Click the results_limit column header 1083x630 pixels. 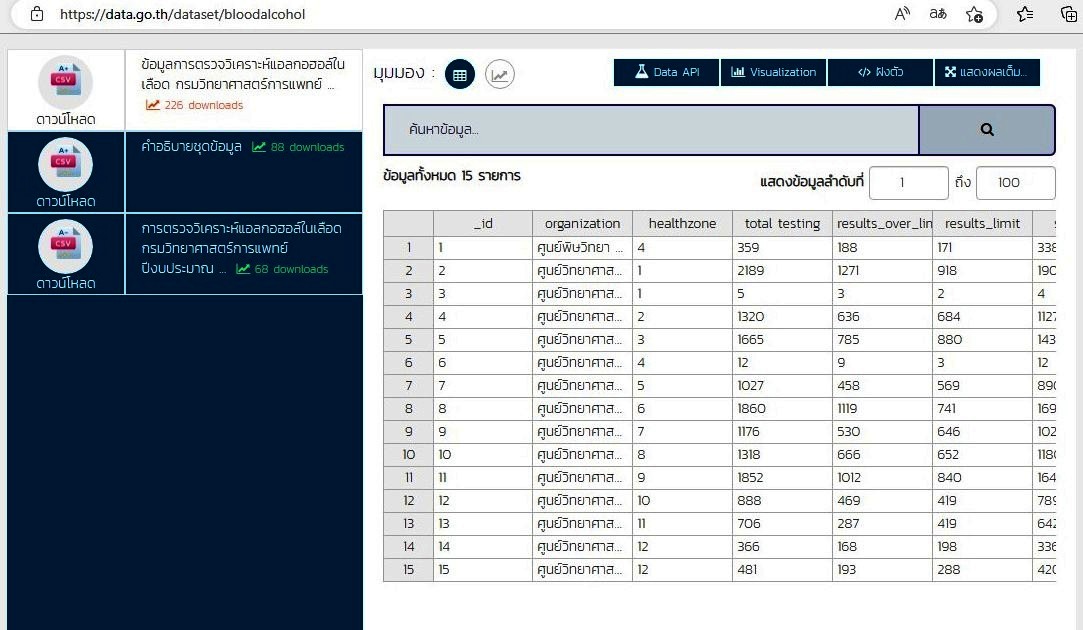tap(982, 223)
